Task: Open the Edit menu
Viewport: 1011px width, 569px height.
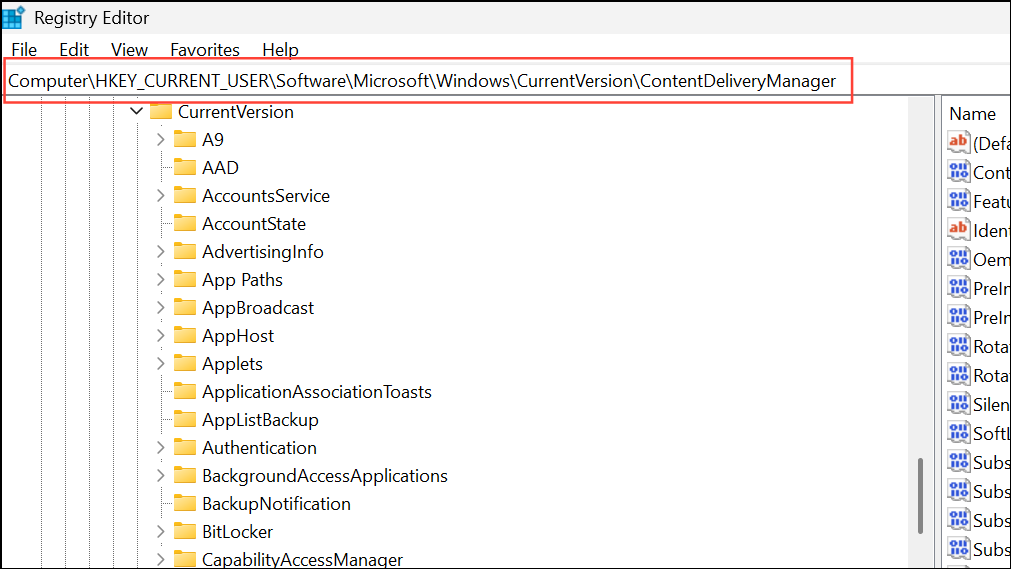Action: point(74,50)
